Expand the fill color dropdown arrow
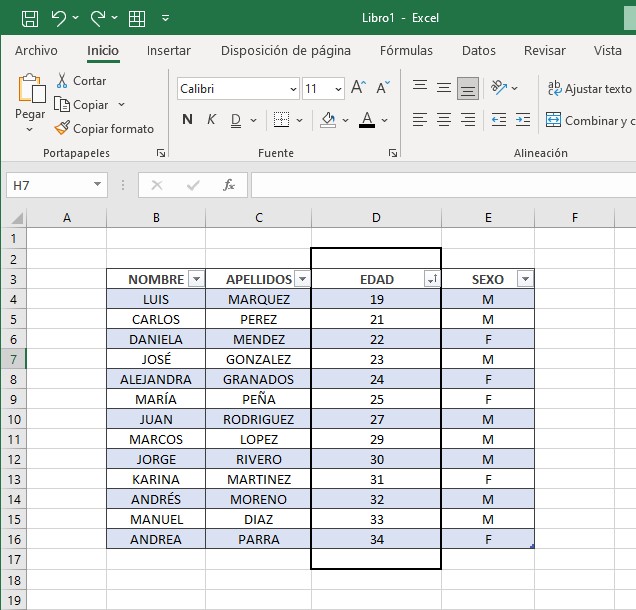 (345, 120)
